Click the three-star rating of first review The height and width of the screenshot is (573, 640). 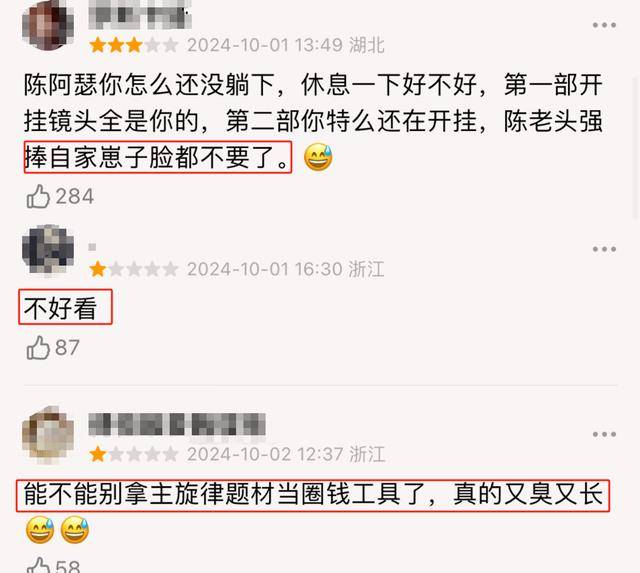(134, 45)
